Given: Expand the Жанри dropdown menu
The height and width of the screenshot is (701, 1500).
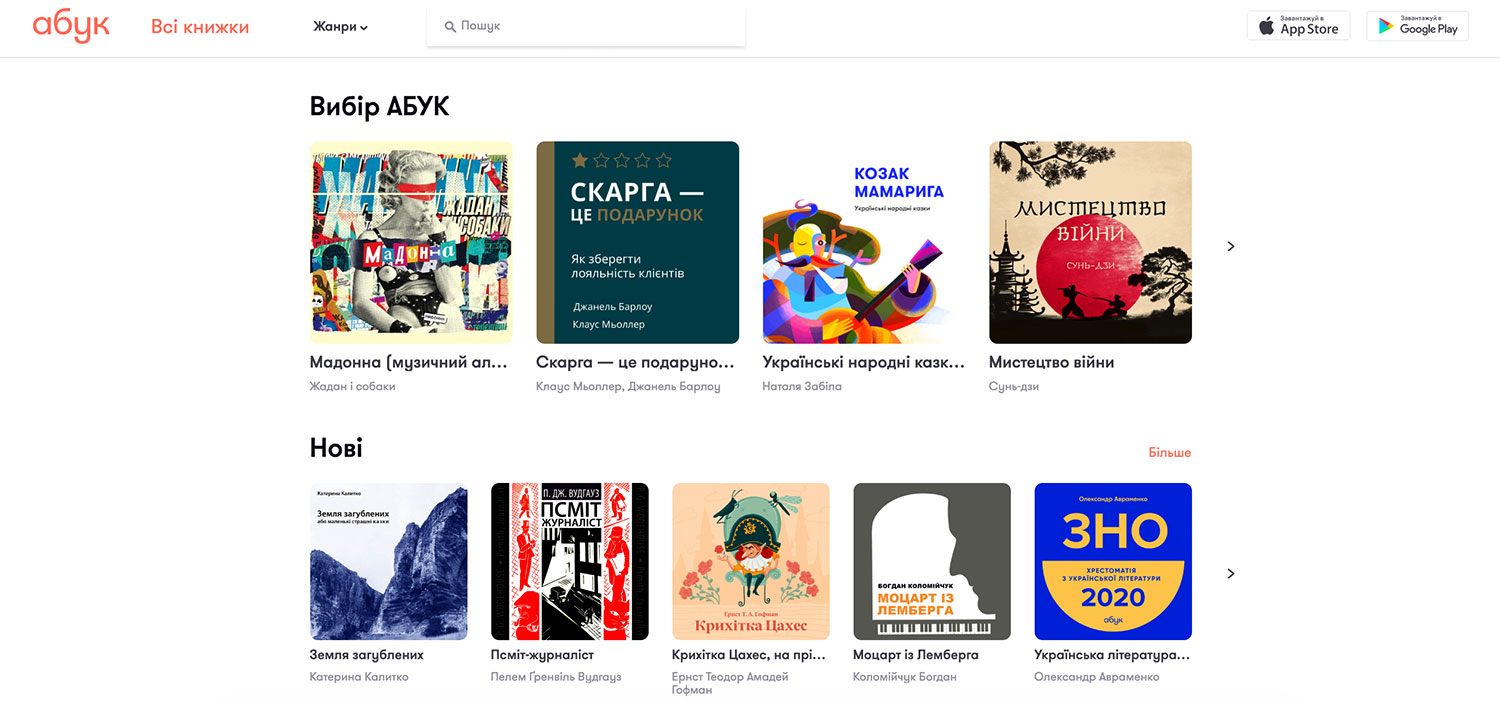Looking at the screenshot, I should (x=340, y=27).
